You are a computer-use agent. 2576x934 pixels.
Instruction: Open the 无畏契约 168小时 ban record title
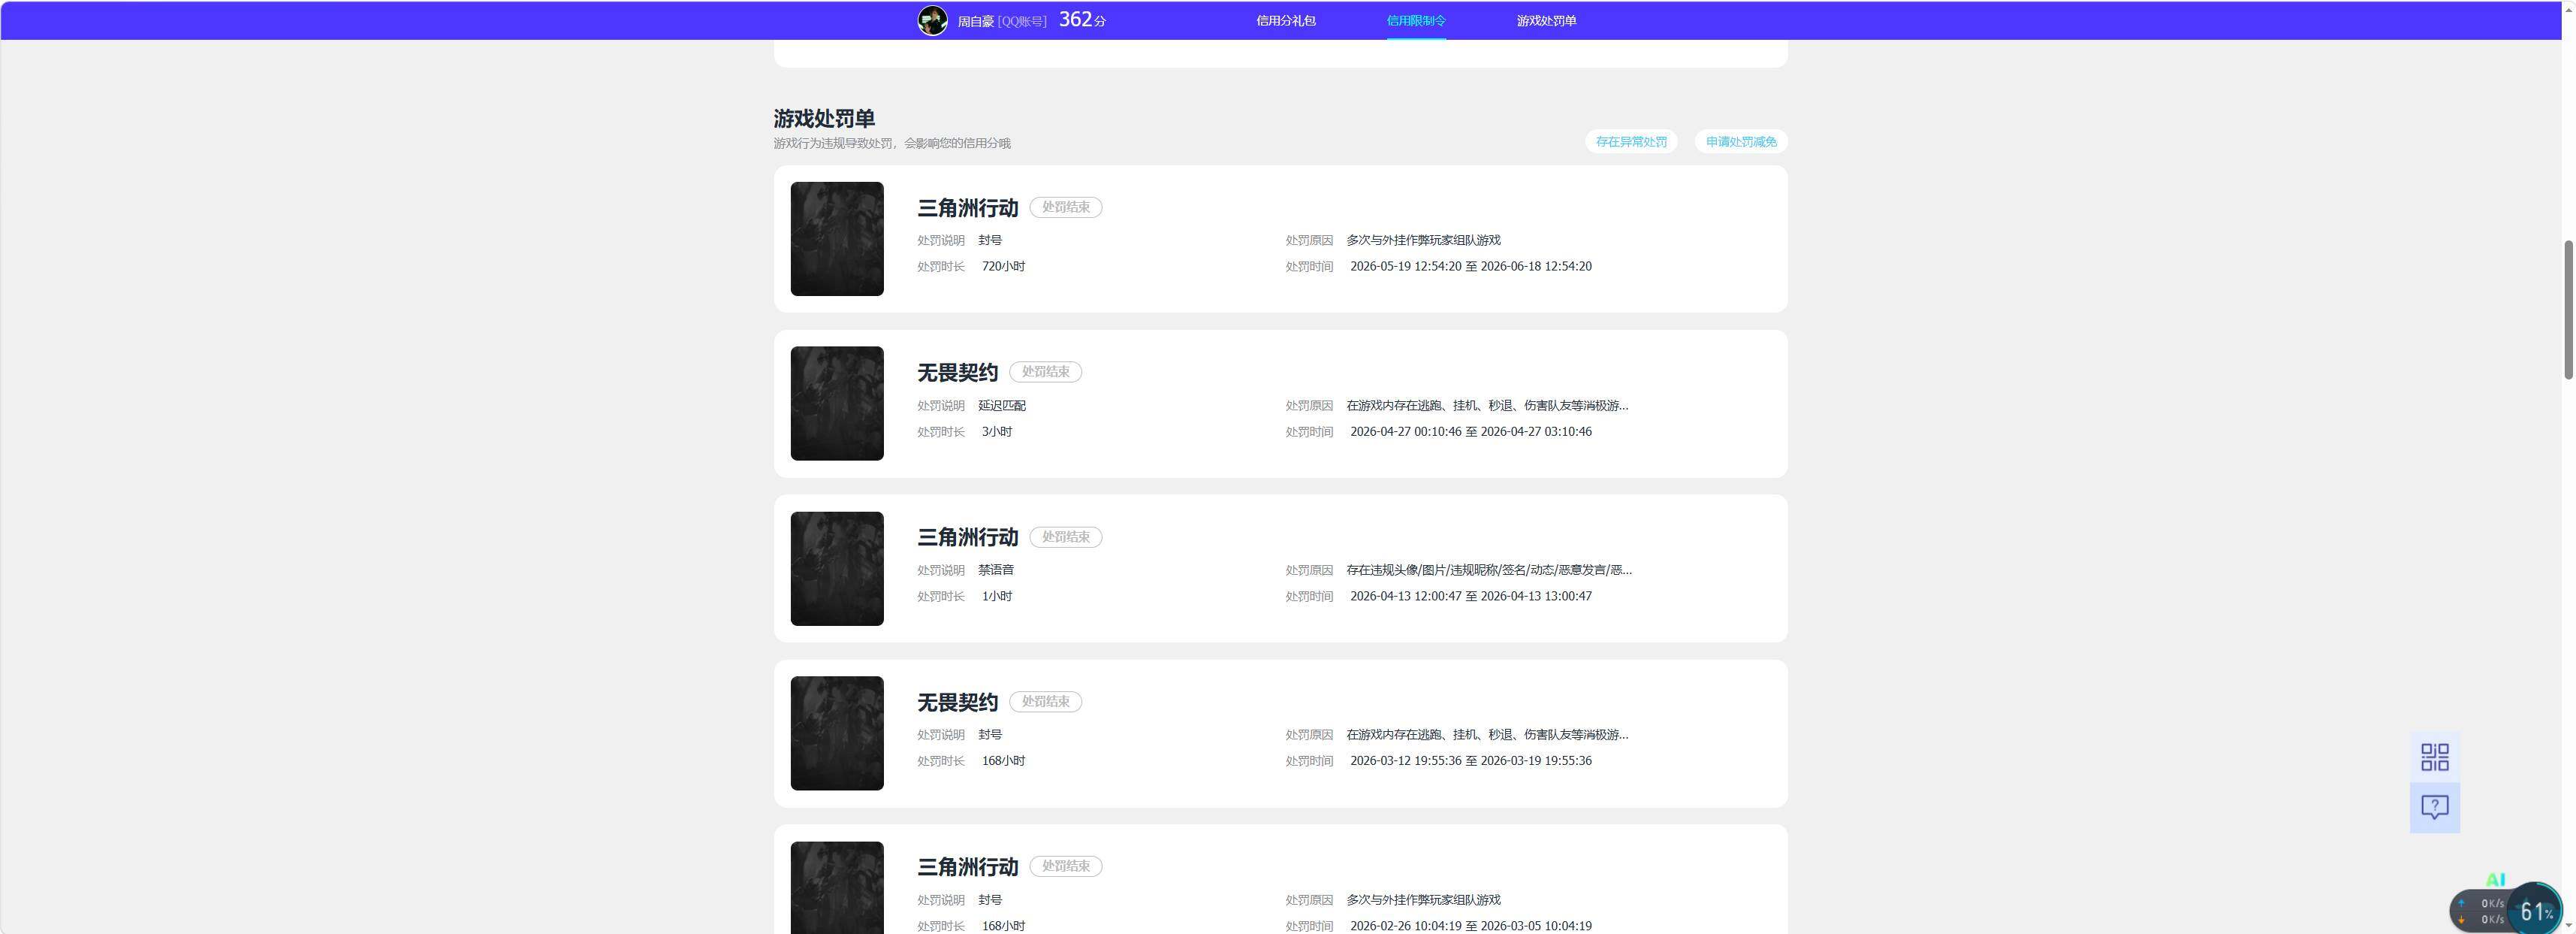[957, 702]
